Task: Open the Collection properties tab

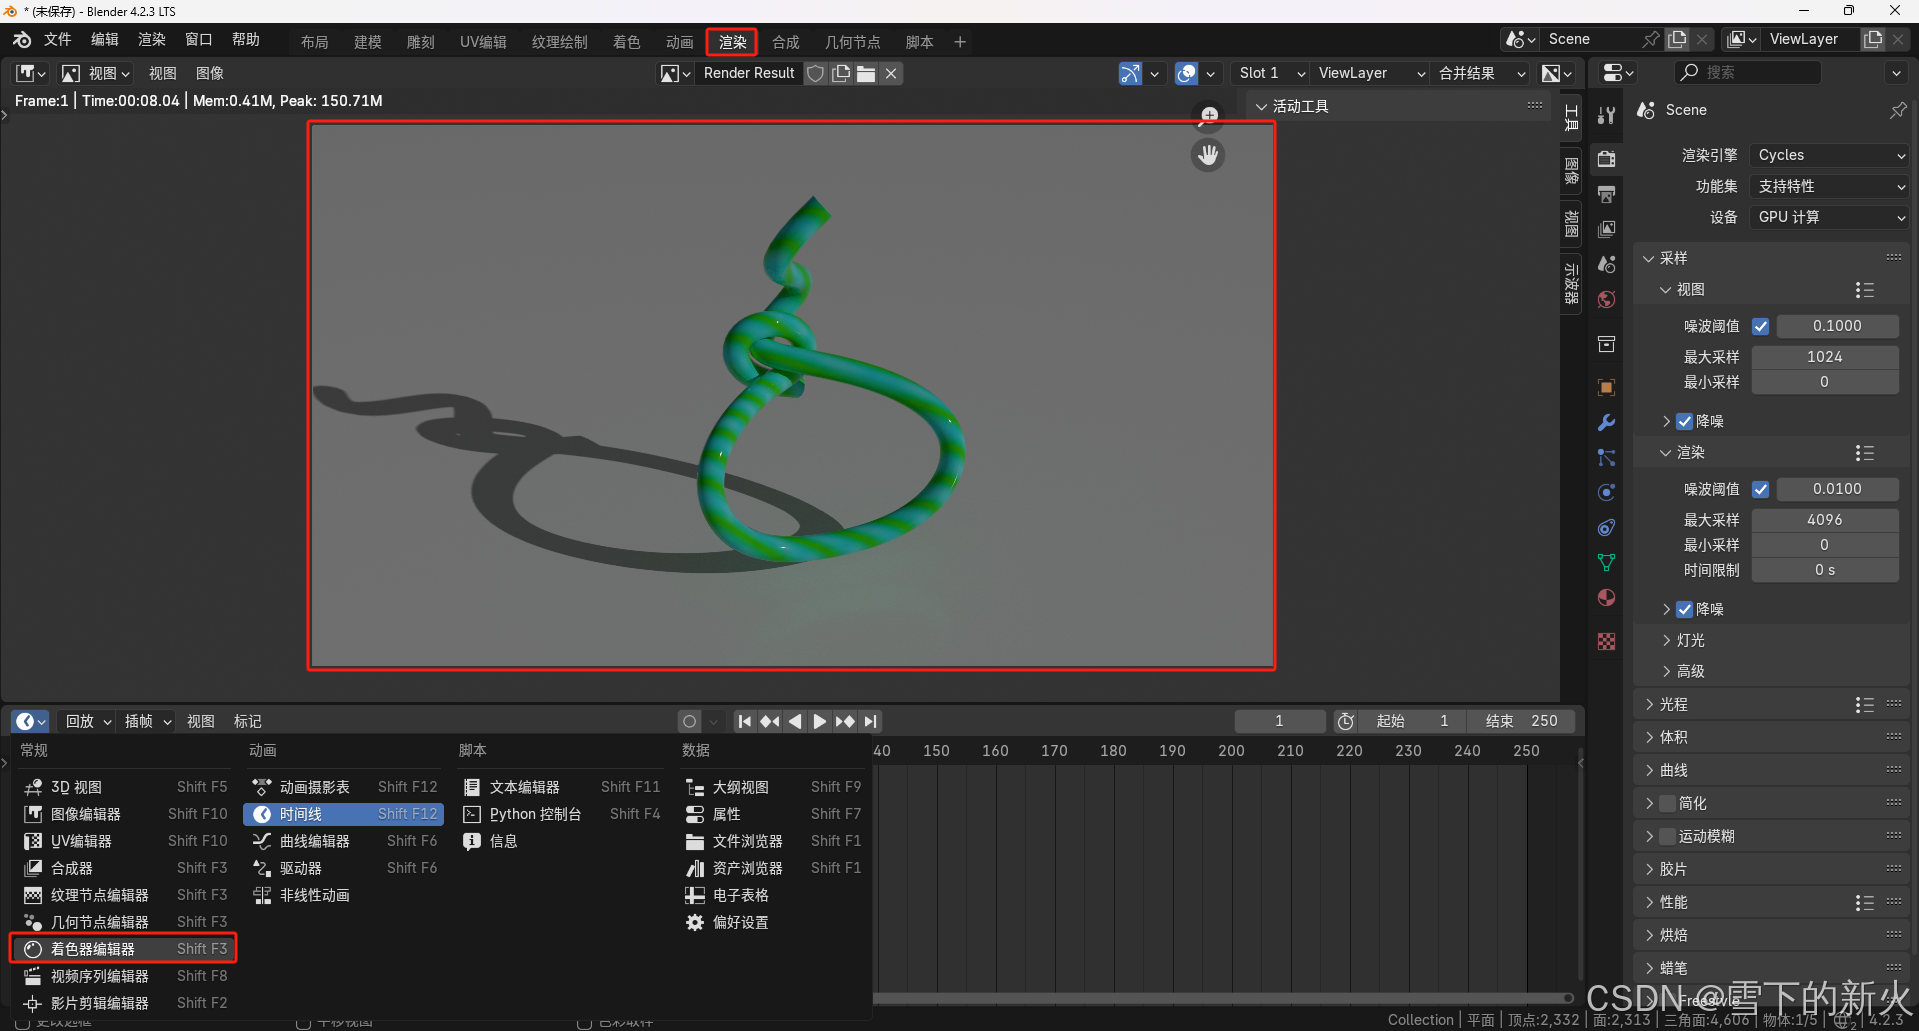Action: click(x=1606, y=344)
